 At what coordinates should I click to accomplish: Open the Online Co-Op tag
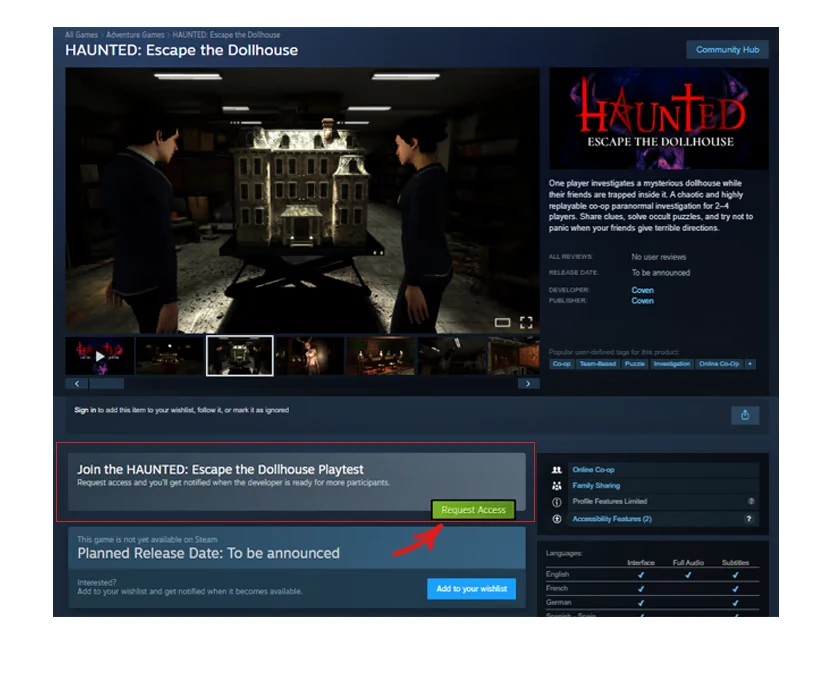(719, 364)
